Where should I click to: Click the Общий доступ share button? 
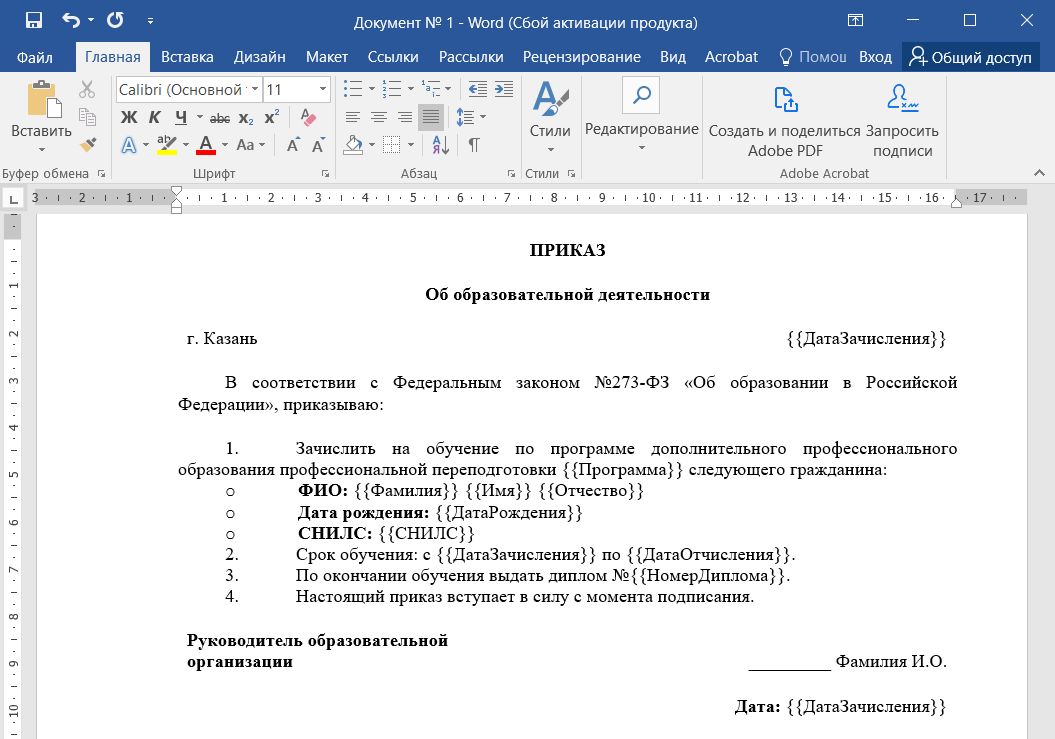(x=970, y=57)
